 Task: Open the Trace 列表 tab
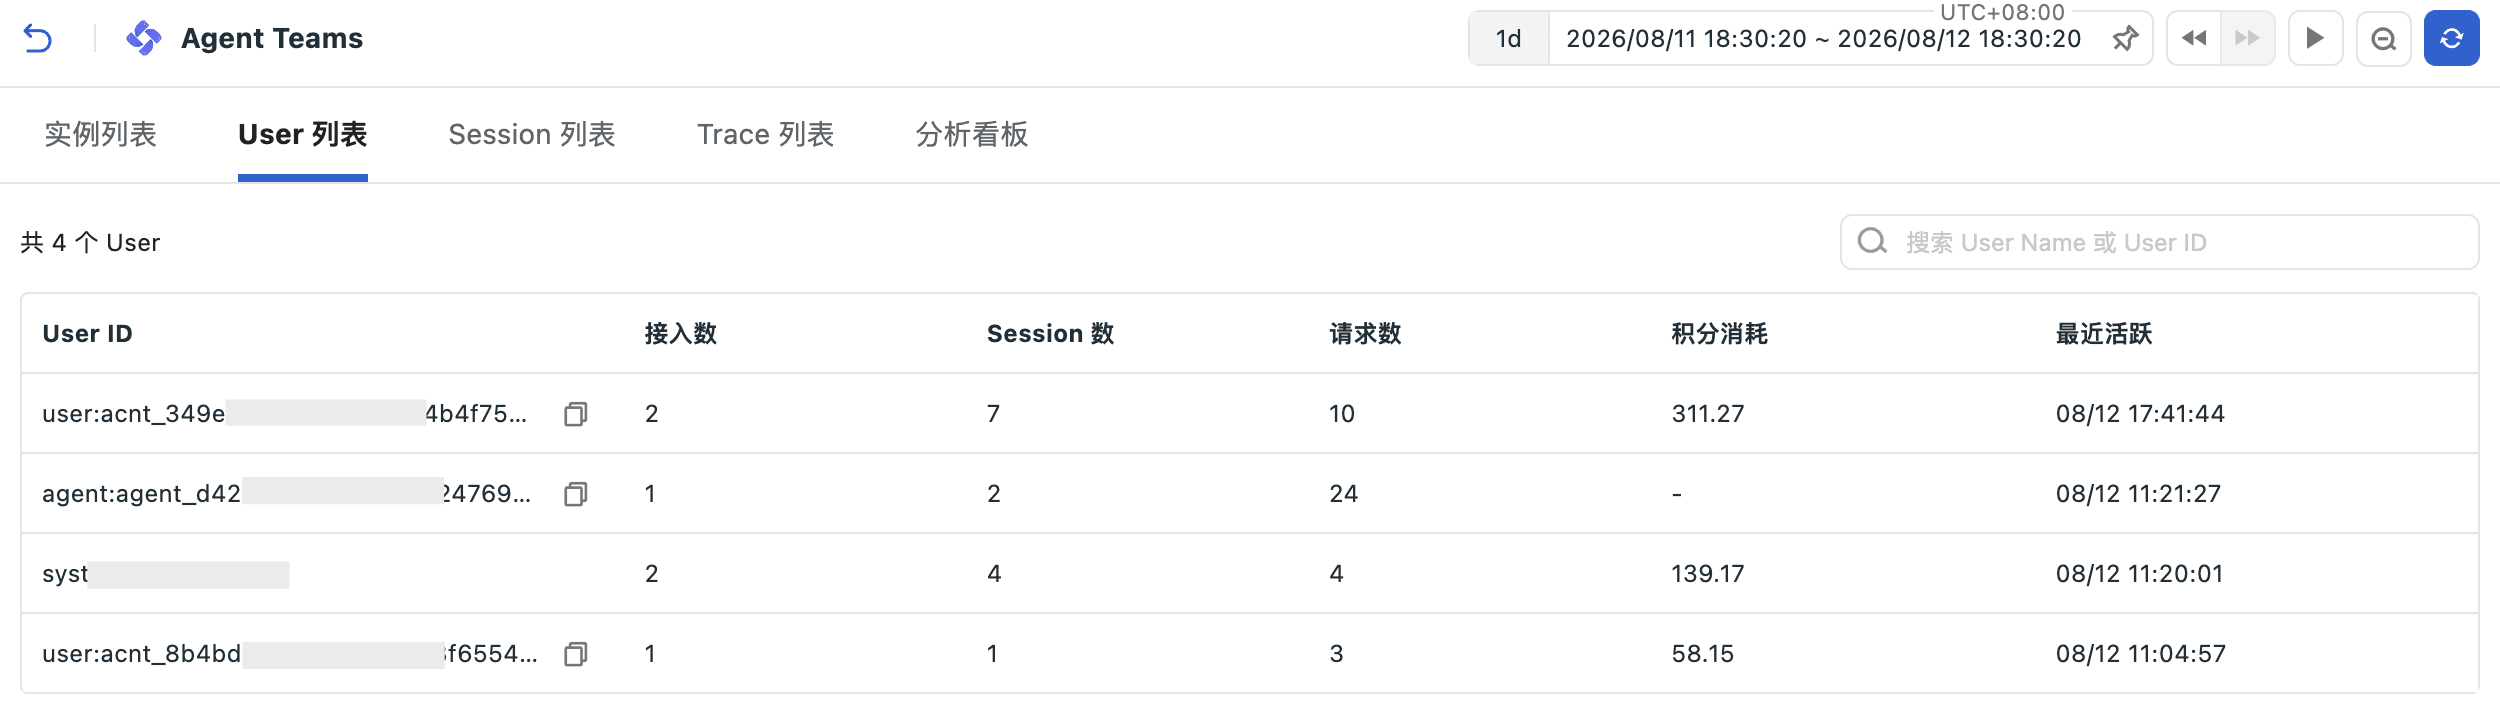click(x=766, y=134)
